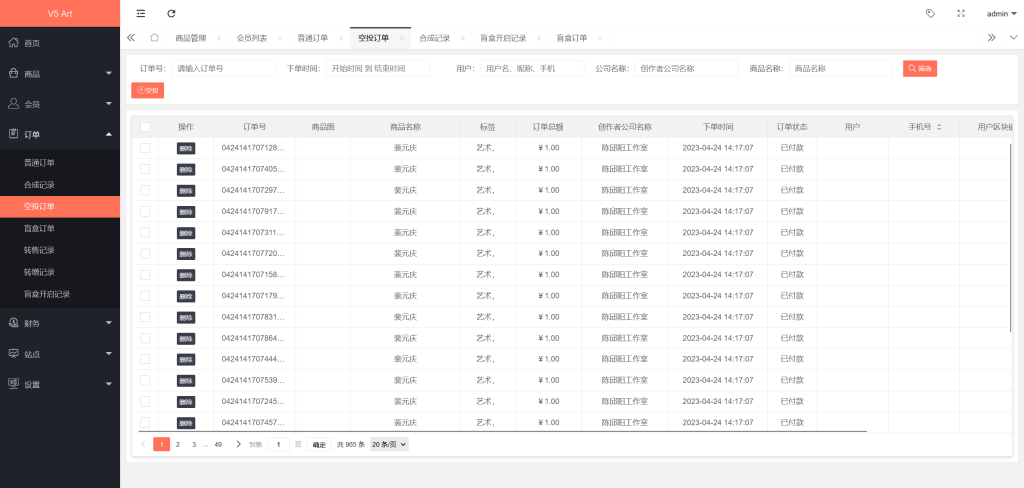The image size is (1024, 488).
Task: Close the 盲盒开启记录 tab via its X
Action: pos(539,38)
